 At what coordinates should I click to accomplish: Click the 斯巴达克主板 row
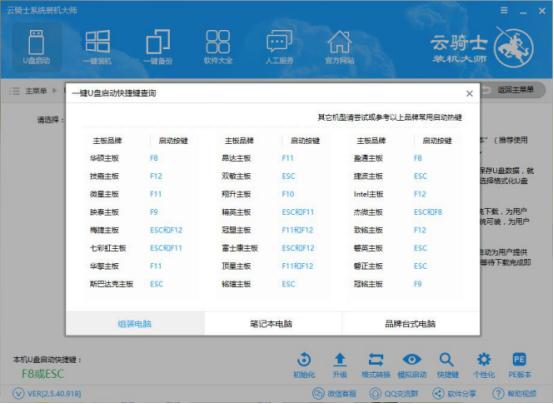(140, 284)
